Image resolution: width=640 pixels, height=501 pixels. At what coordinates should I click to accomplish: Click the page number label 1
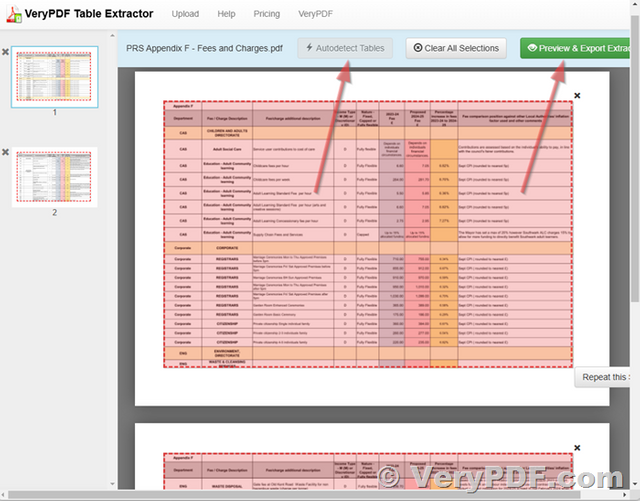(x=55, y=112)
